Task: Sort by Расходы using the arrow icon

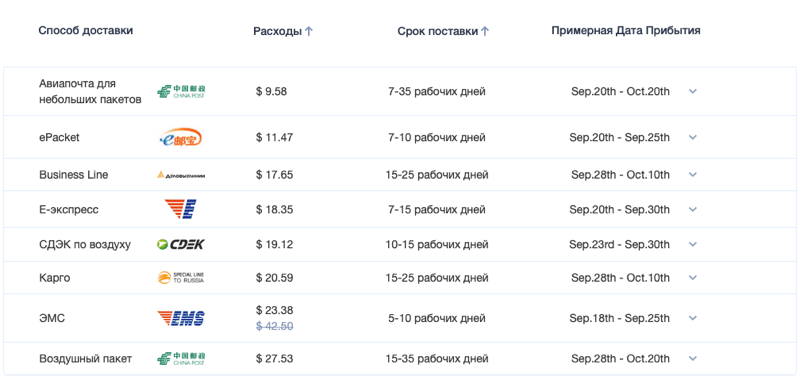Action: [308, 31]
